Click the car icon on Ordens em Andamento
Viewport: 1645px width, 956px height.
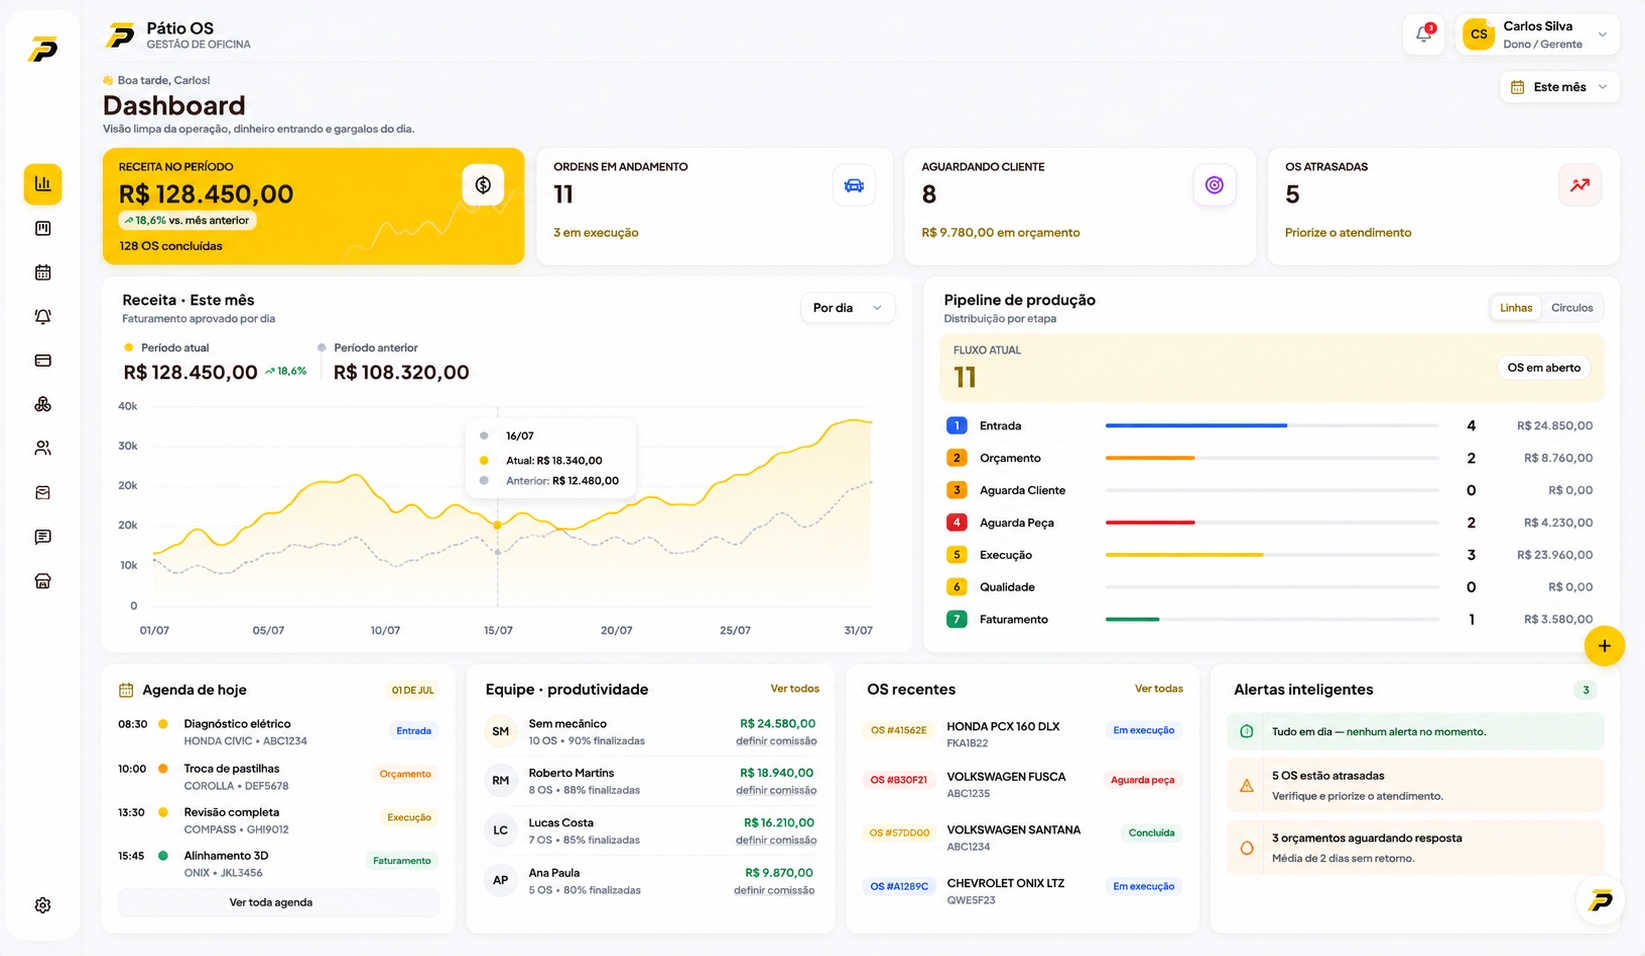(854, 185)
